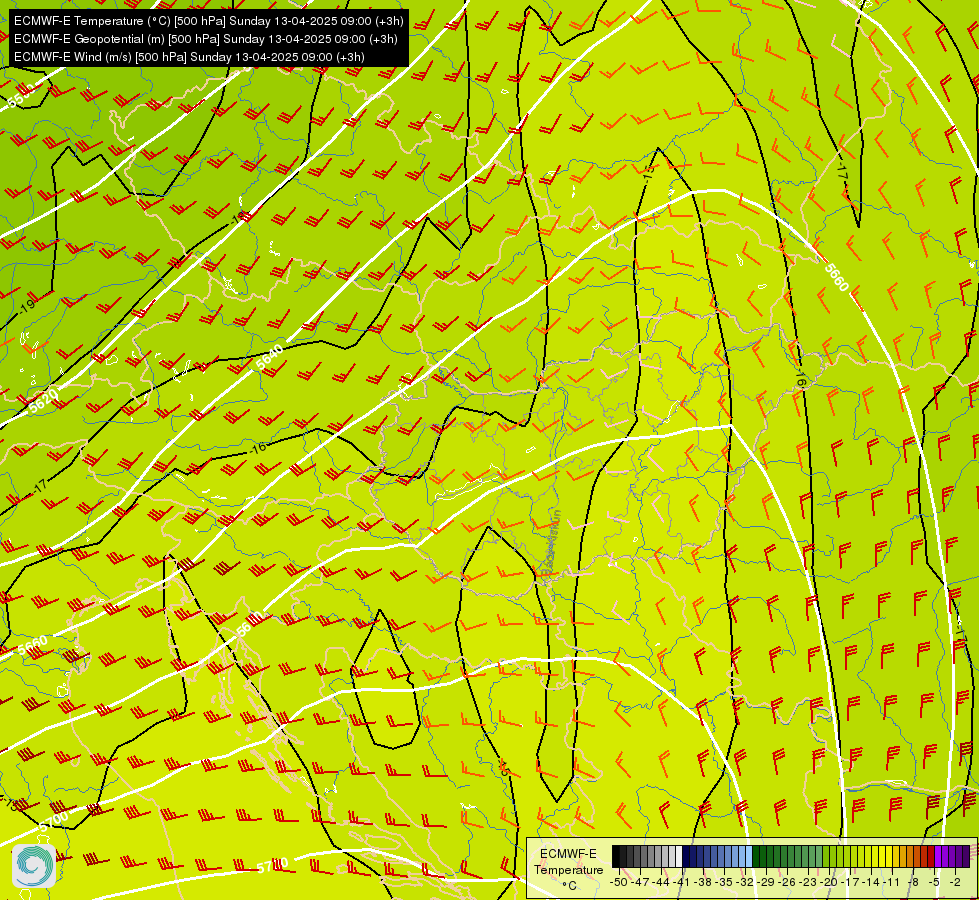Click the brightest violet swatch above -5
Screen dimensions: 979x900
coord(938,856)
